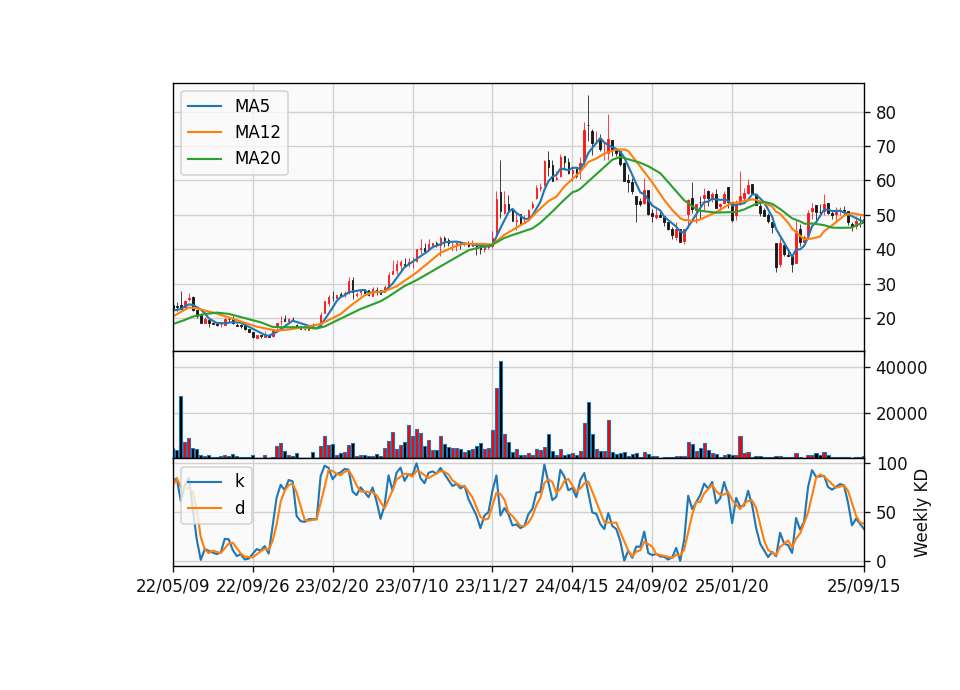Click the 20 price axis label
Image resolution: width=960 pixels, height=690 pixels.
tap(886, 319)
